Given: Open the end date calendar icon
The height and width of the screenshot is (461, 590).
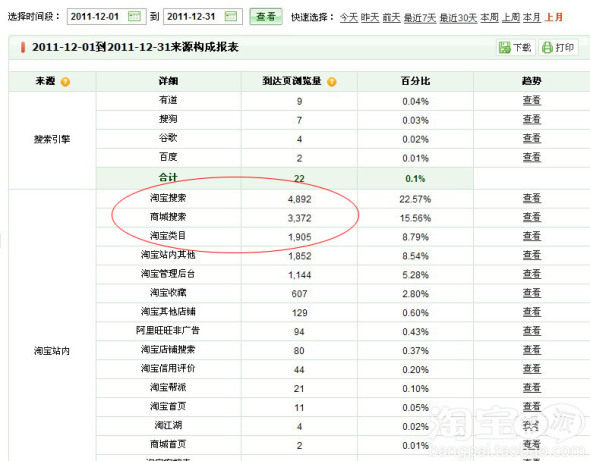Looking at the screenshot, I should [231, 16].
